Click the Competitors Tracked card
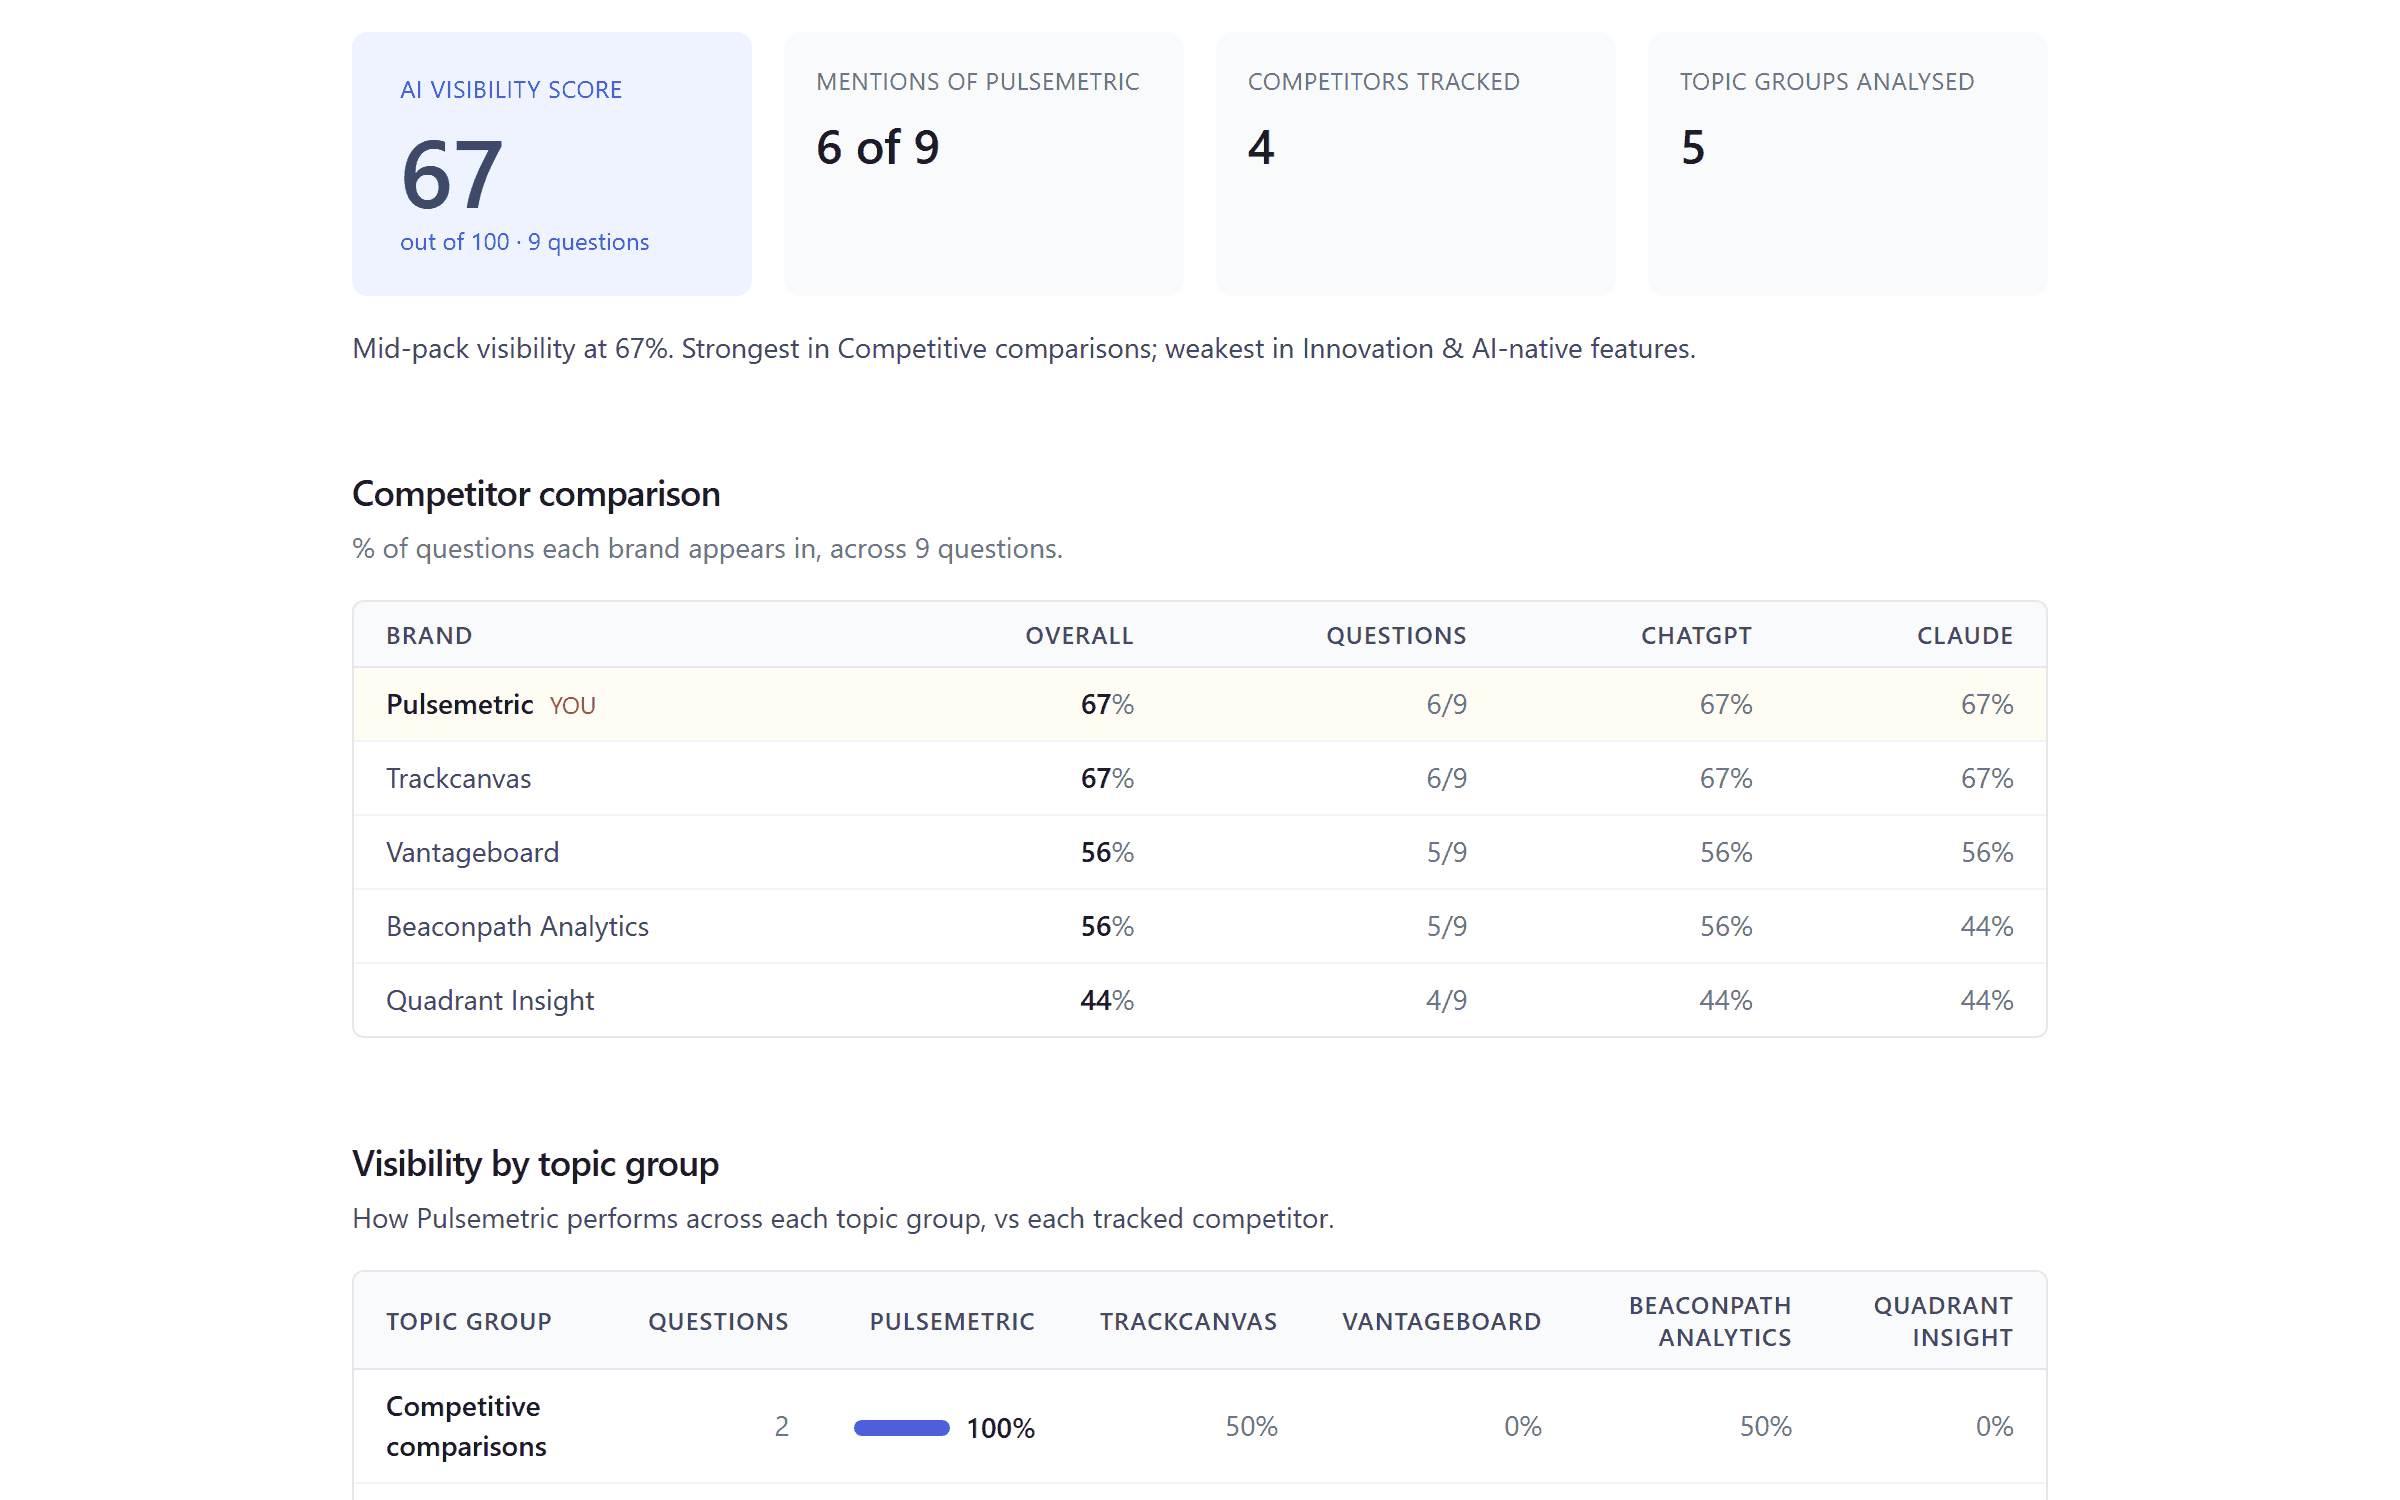Viewport: 2400px width, 1500px height. (1415, 164)
